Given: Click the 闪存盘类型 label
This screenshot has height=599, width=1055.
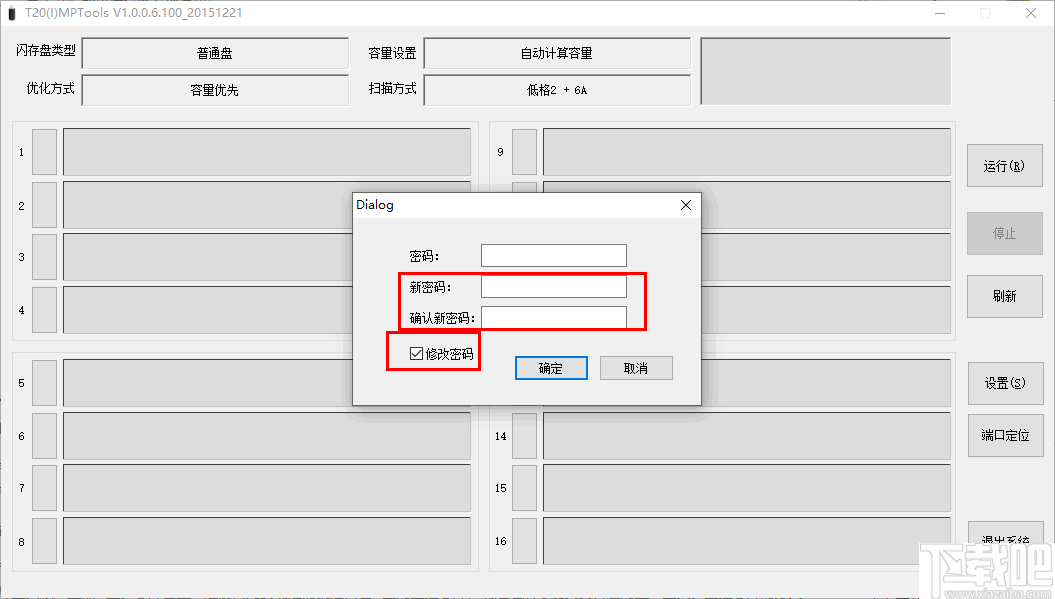Looking at the screenshot, I should (46, 50).
